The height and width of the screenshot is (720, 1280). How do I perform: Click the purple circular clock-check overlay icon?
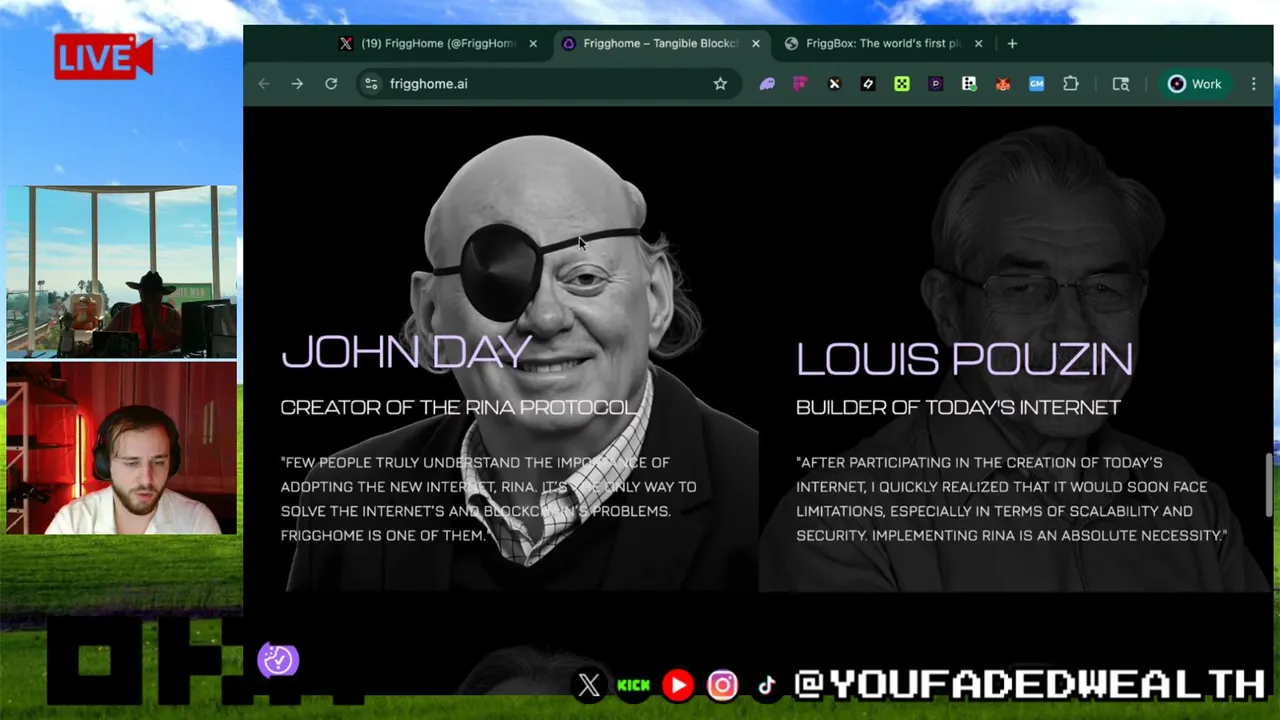278,660
